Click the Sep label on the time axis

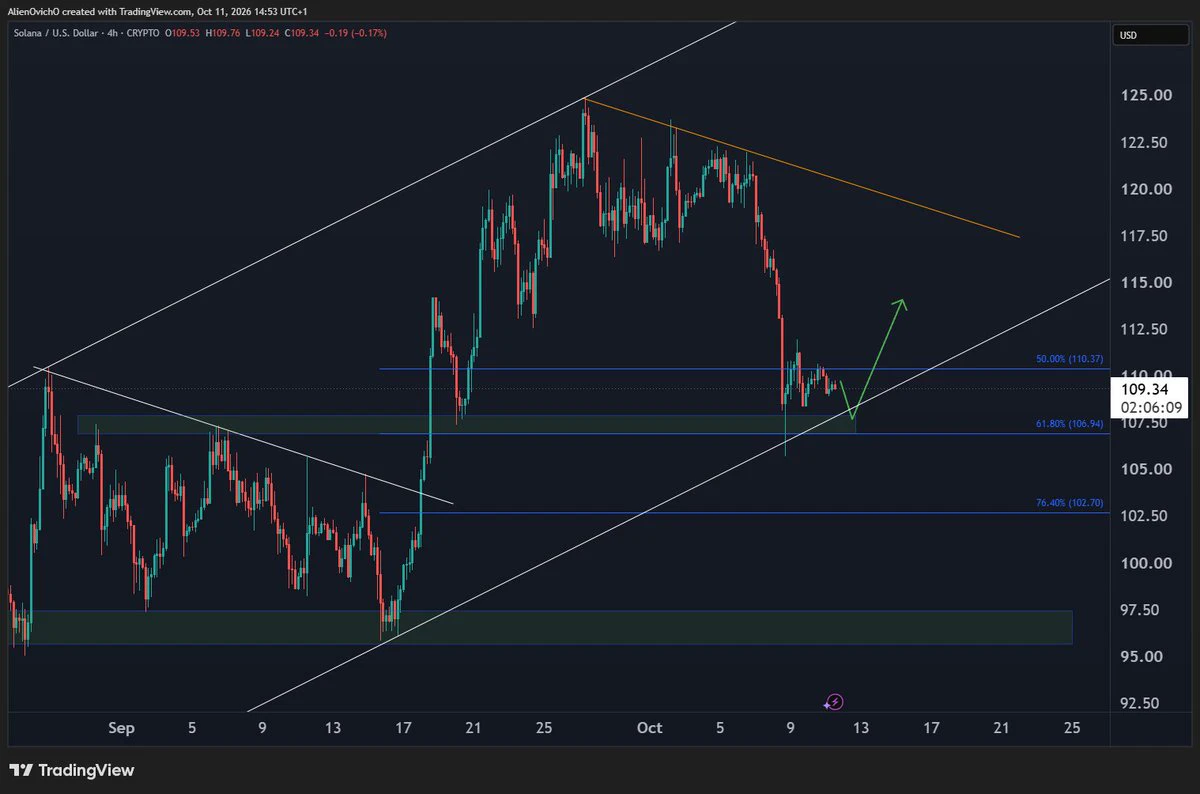point(121,728)
